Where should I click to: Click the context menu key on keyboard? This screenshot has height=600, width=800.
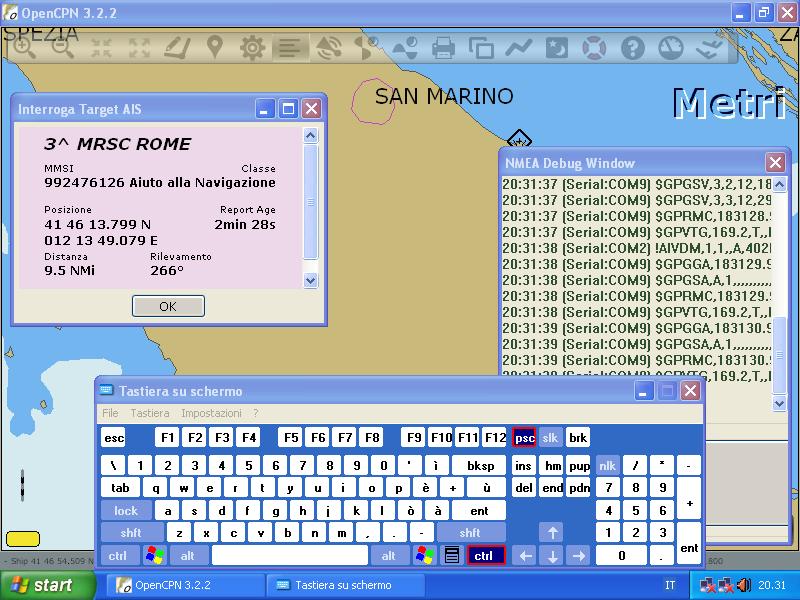coord(452,555)
